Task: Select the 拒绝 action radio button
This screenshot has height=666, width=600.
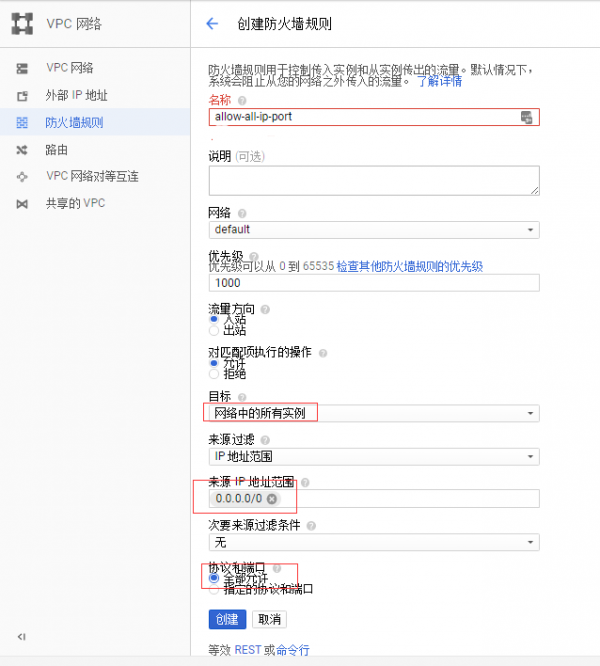Action: click(214, 374)
